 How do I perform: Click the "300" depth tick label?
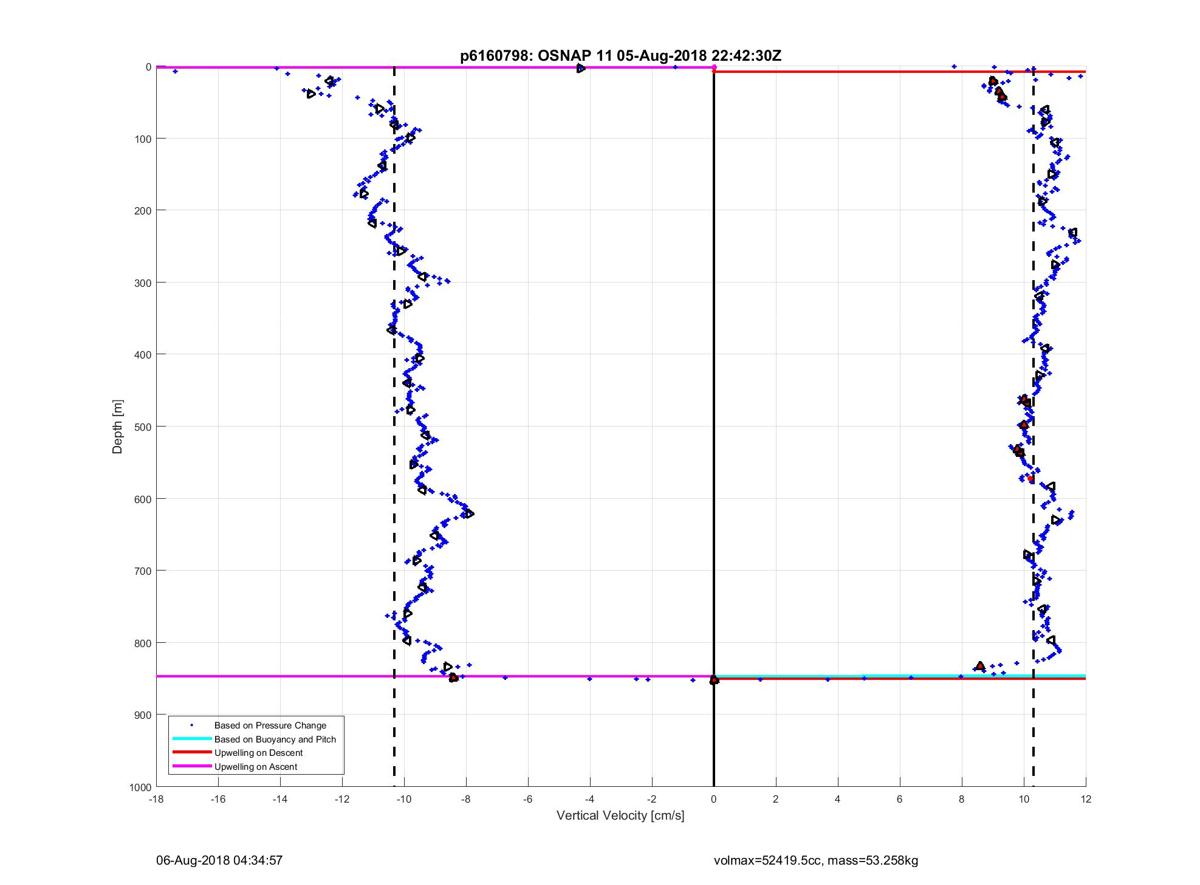142,283
